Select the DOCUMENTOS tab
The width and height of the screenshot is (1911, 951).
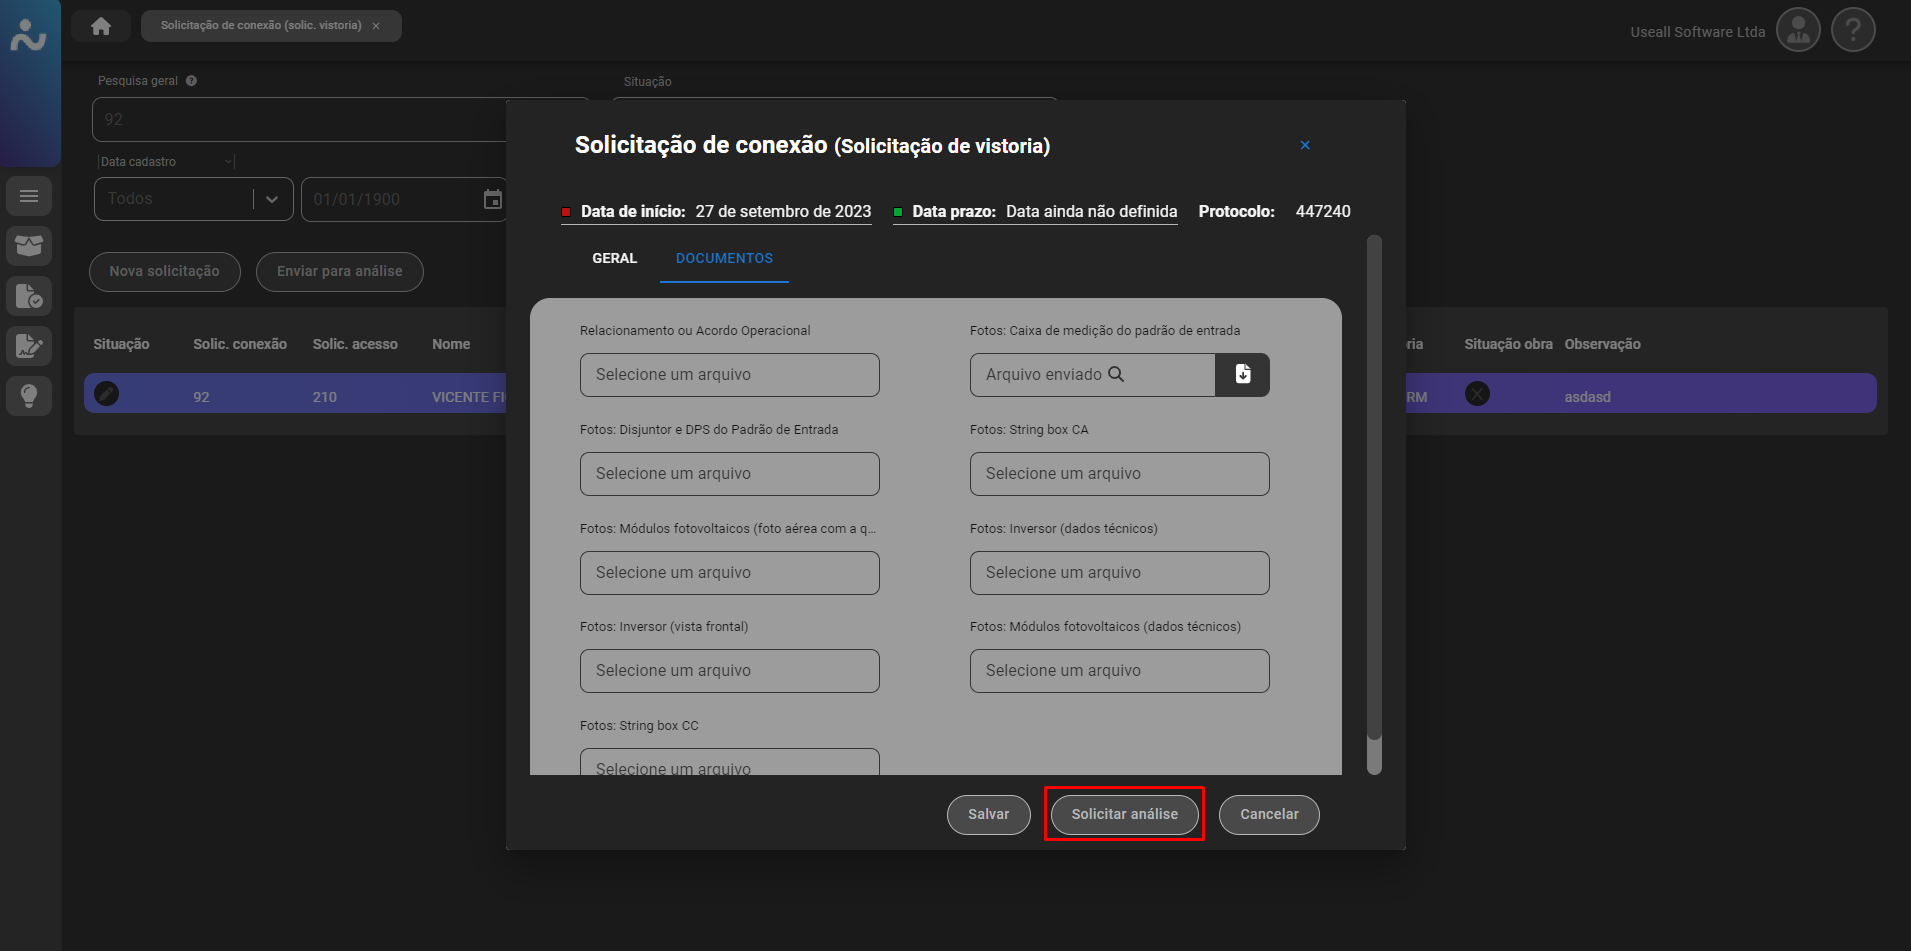click(x=724, y=258)
